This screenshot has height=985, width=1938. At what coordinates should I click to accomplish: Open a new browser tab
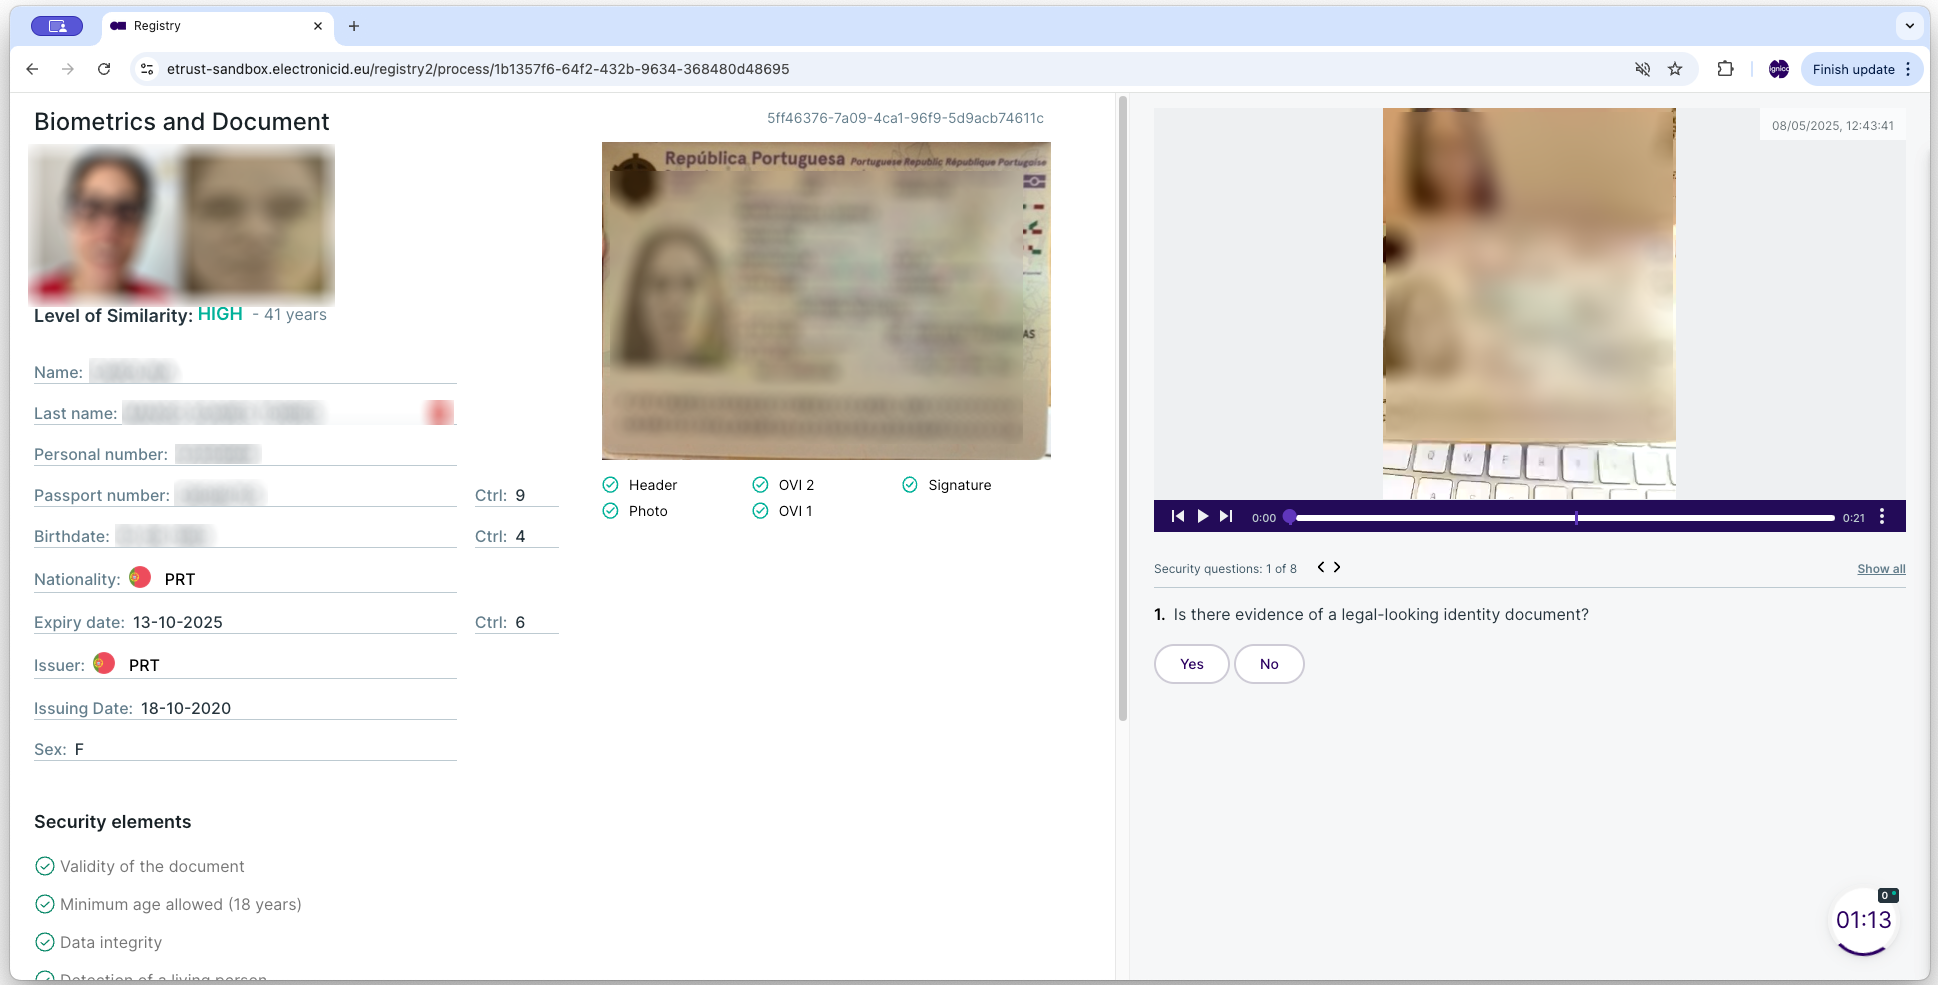(354, 26)
